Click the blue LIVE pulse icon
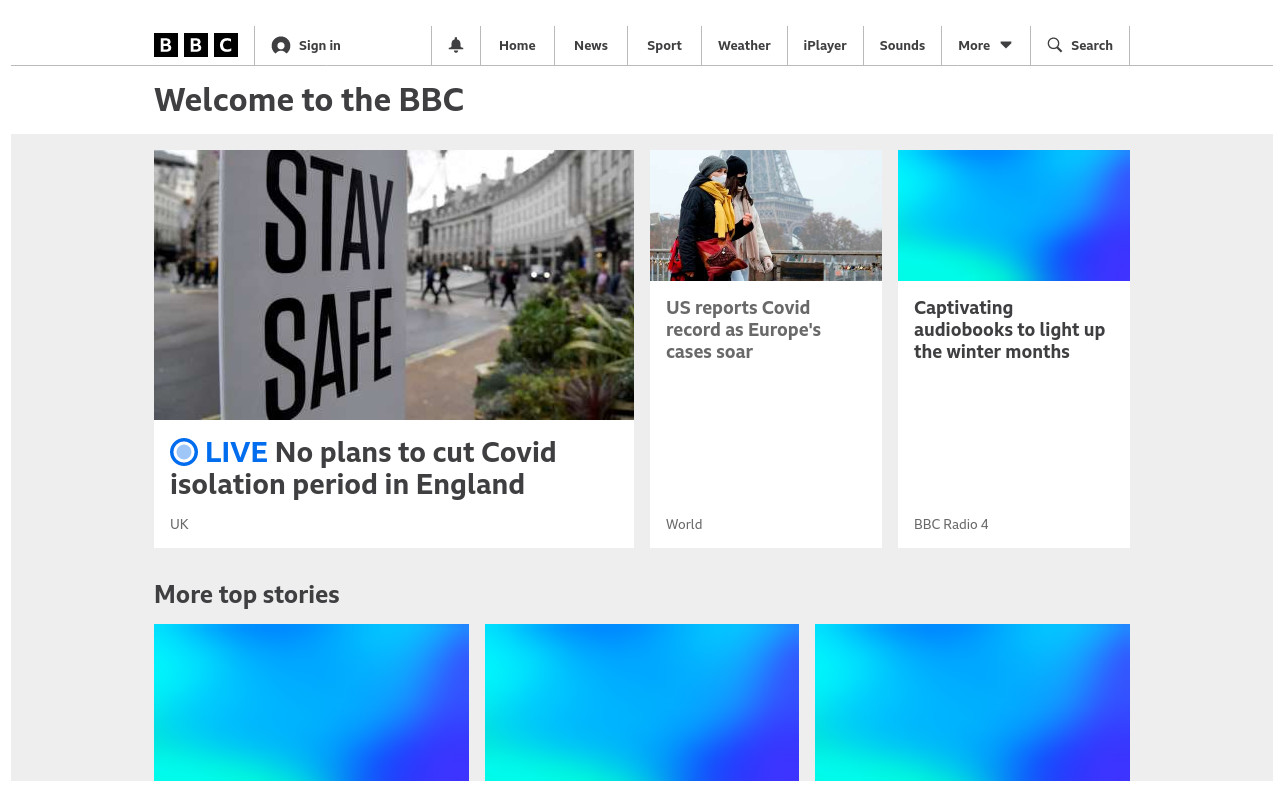1280x800 pixels. pyautogui.click(x=184, y=453)
